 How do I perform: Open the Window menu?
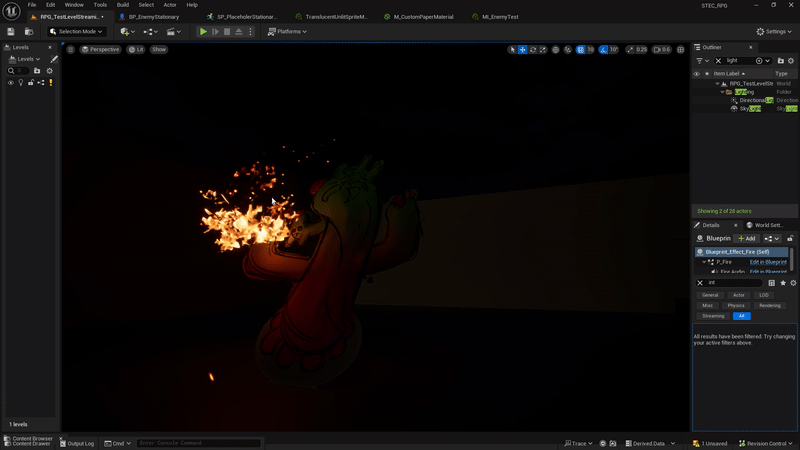pyautogui.click(x=74, y=5)
